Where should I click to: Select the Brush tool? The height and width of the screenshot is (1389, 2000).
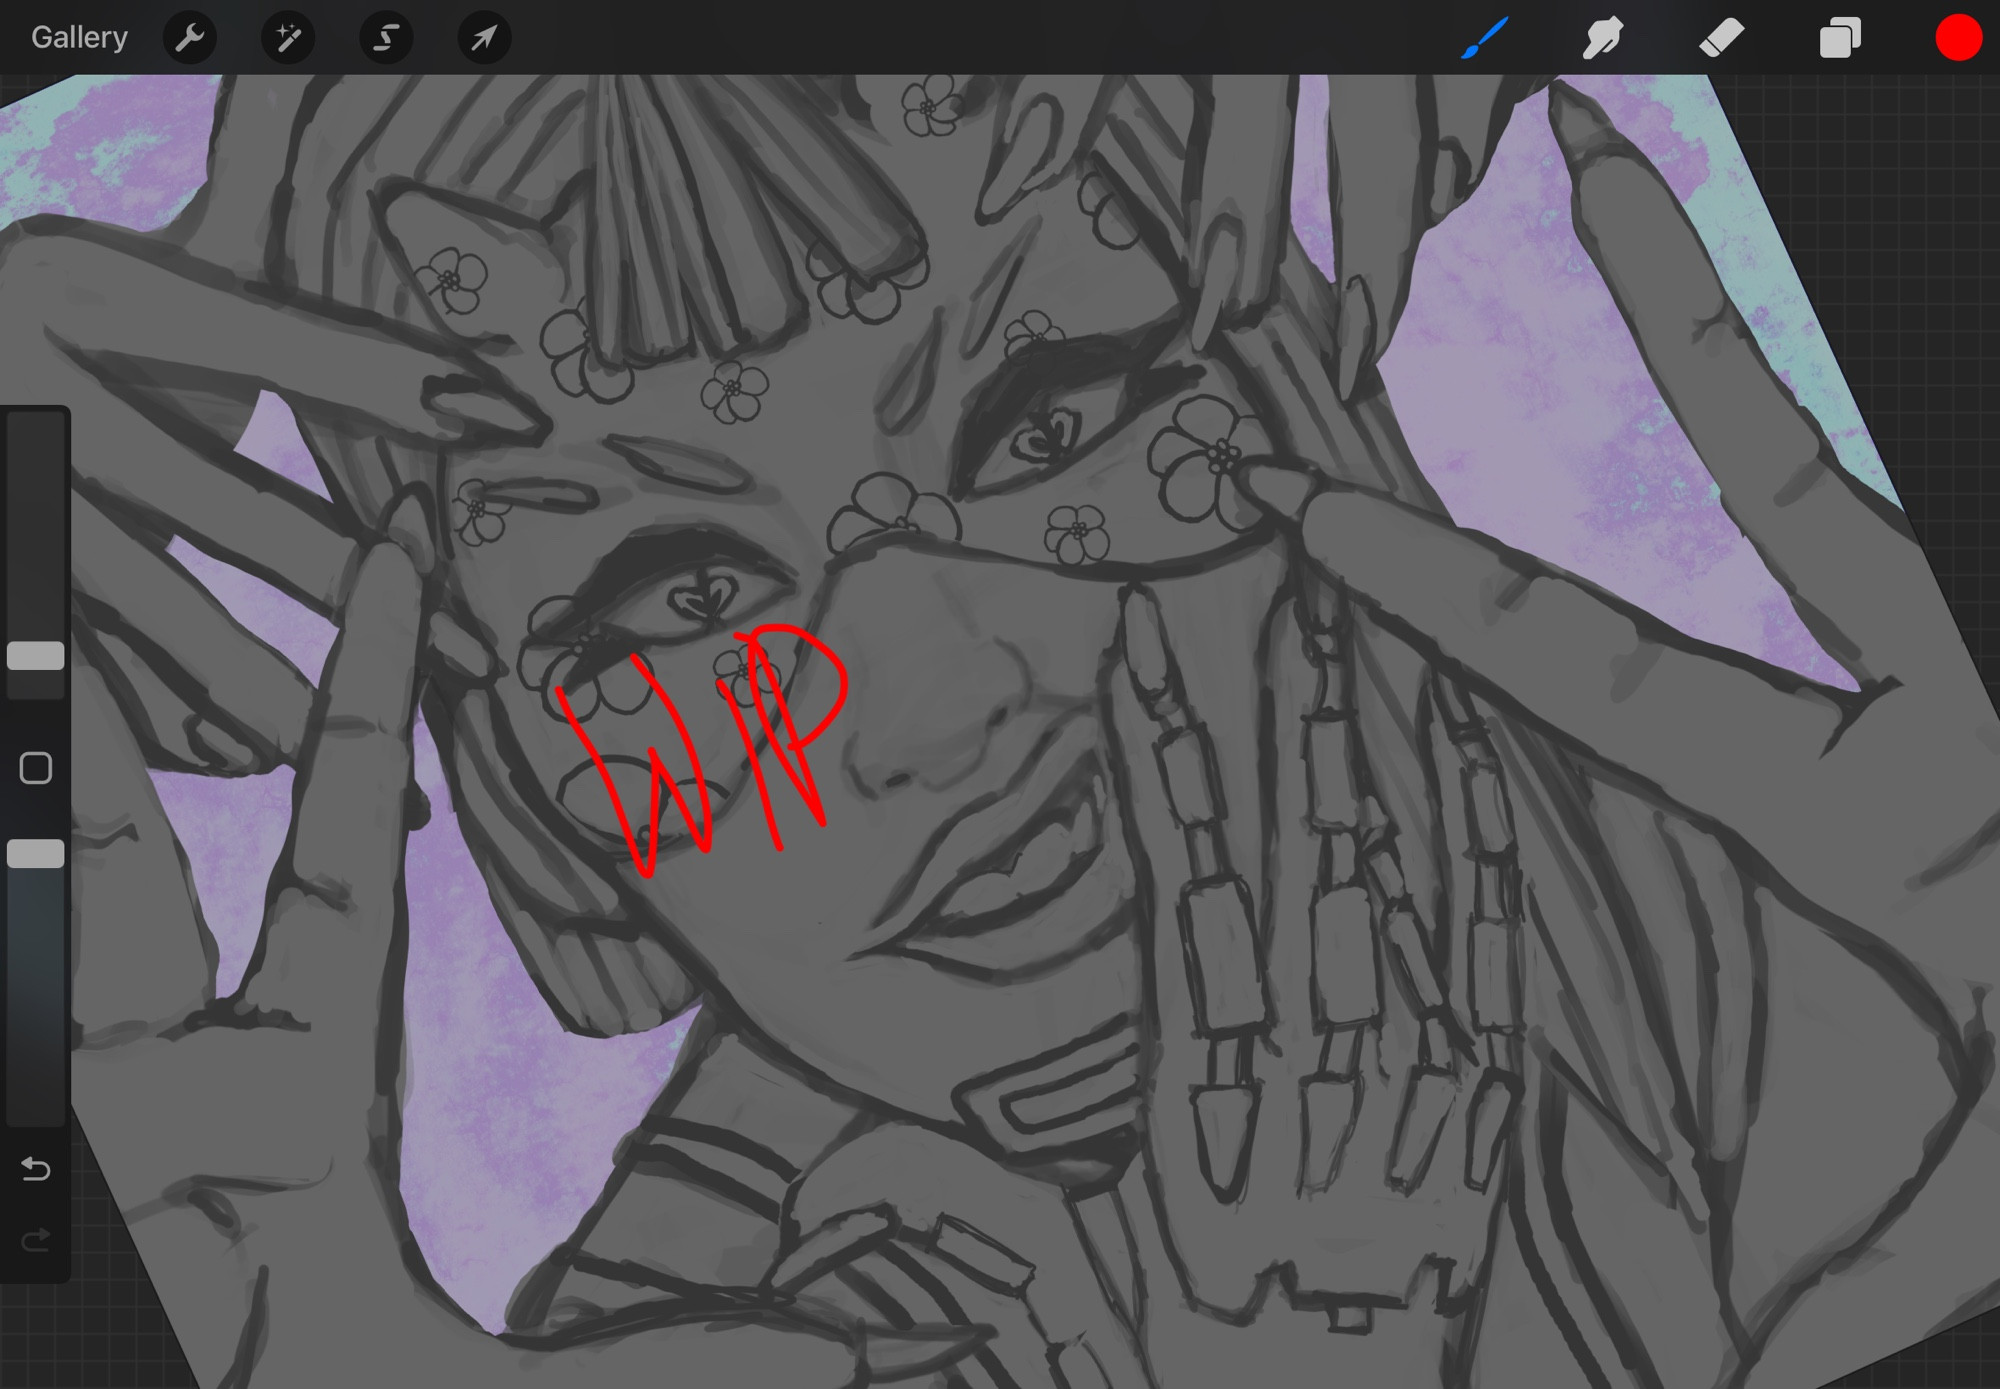(1485, 38)
